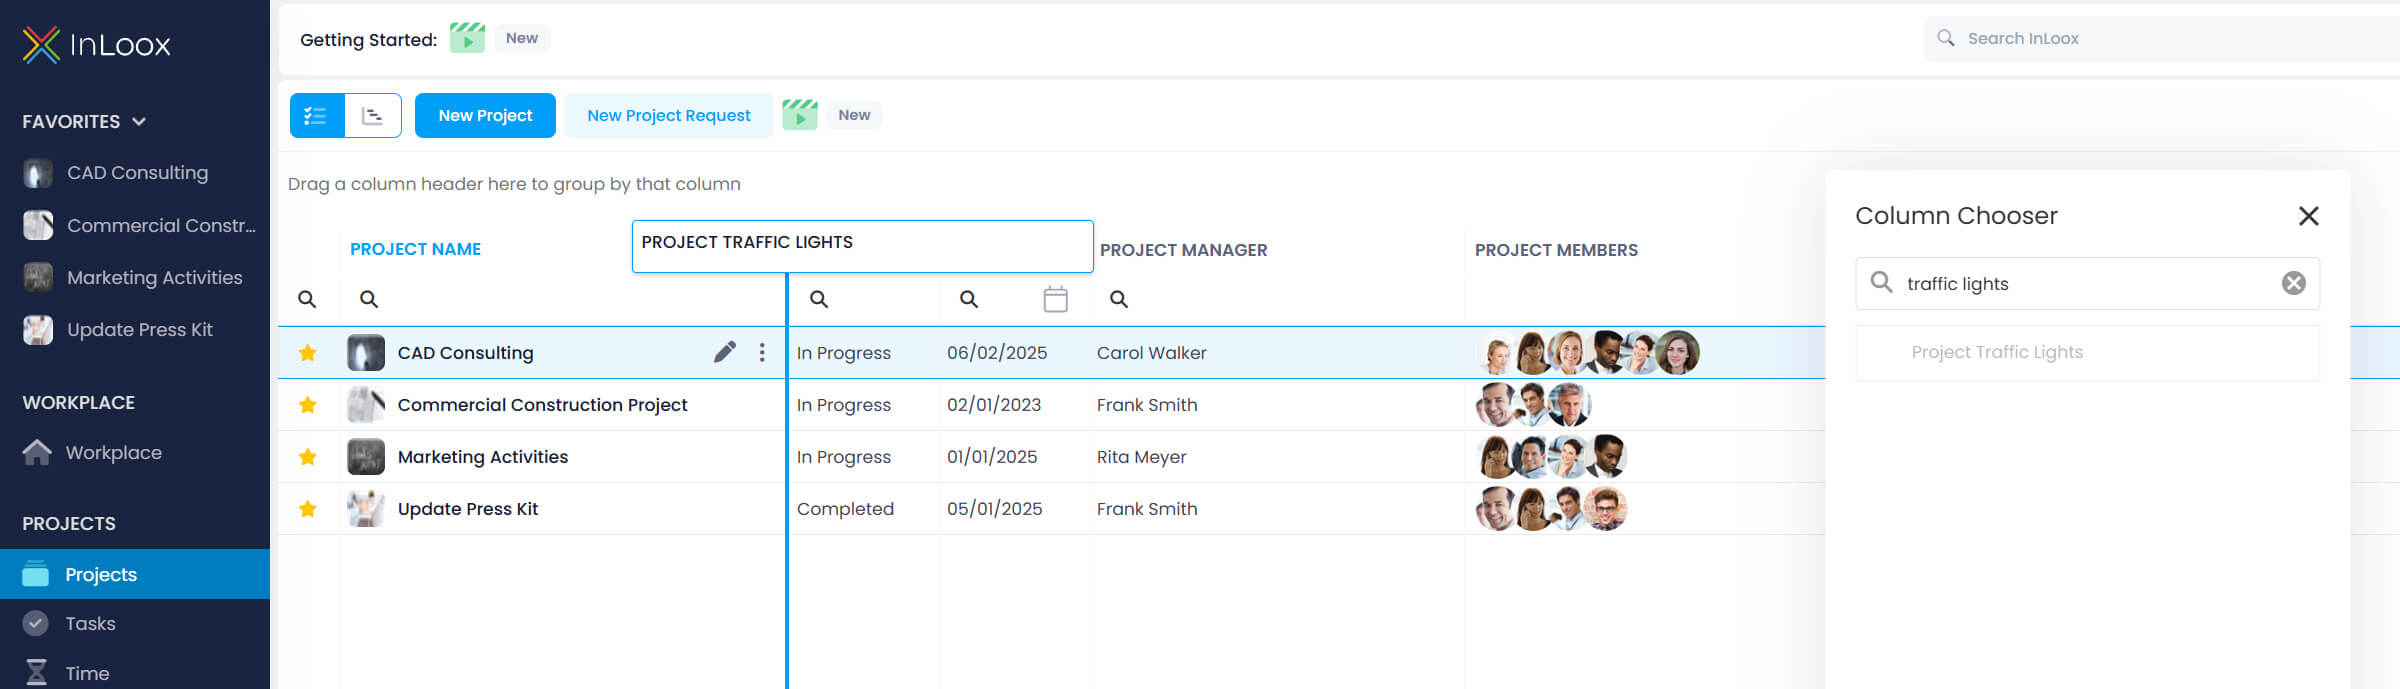
Task: Click the Update Press Kit project thumbnail
Action: (x=366, y=509)
